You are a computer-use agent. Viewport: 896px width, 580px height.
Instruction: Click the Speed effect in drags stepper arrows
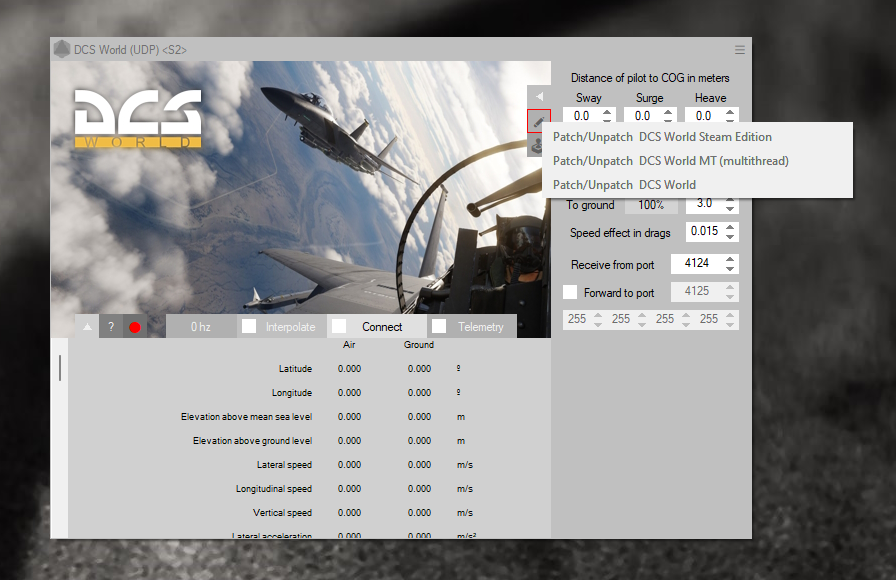731,232
